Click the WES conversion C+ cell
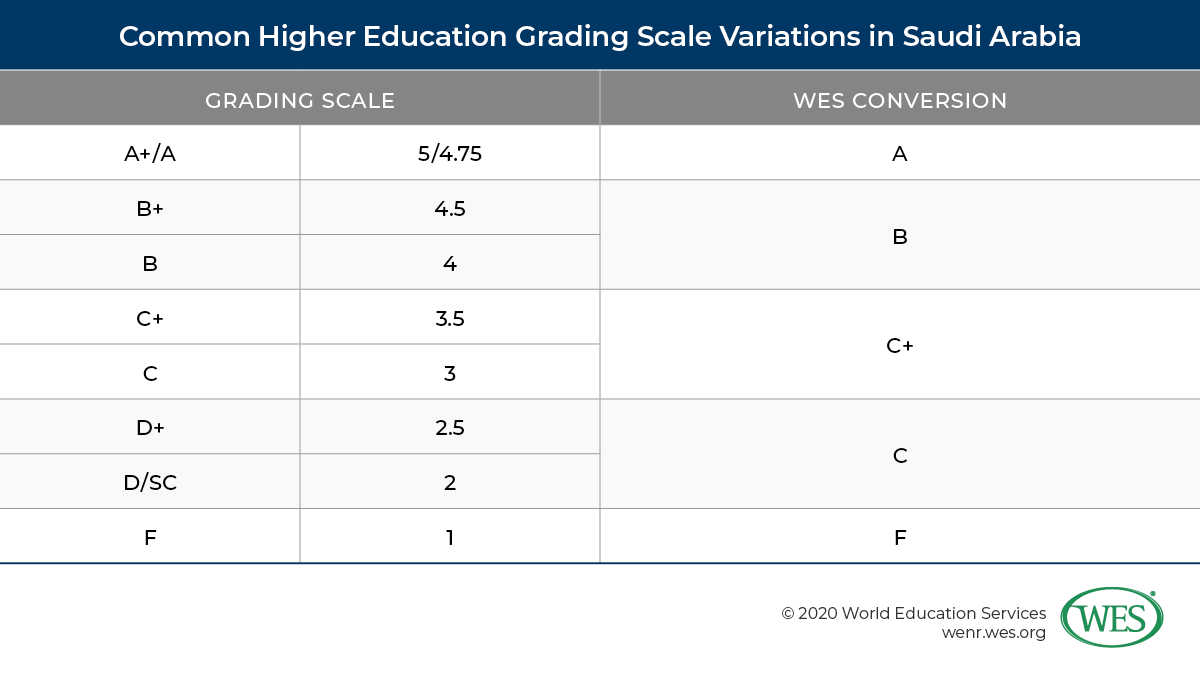This screenshot has width=1200, height=680. [899, 346]
